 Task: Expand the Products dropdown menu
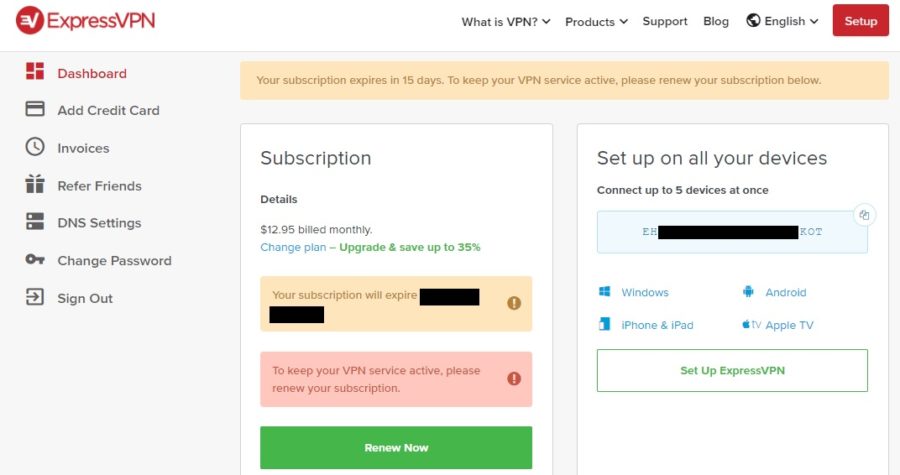click(596, 21)
